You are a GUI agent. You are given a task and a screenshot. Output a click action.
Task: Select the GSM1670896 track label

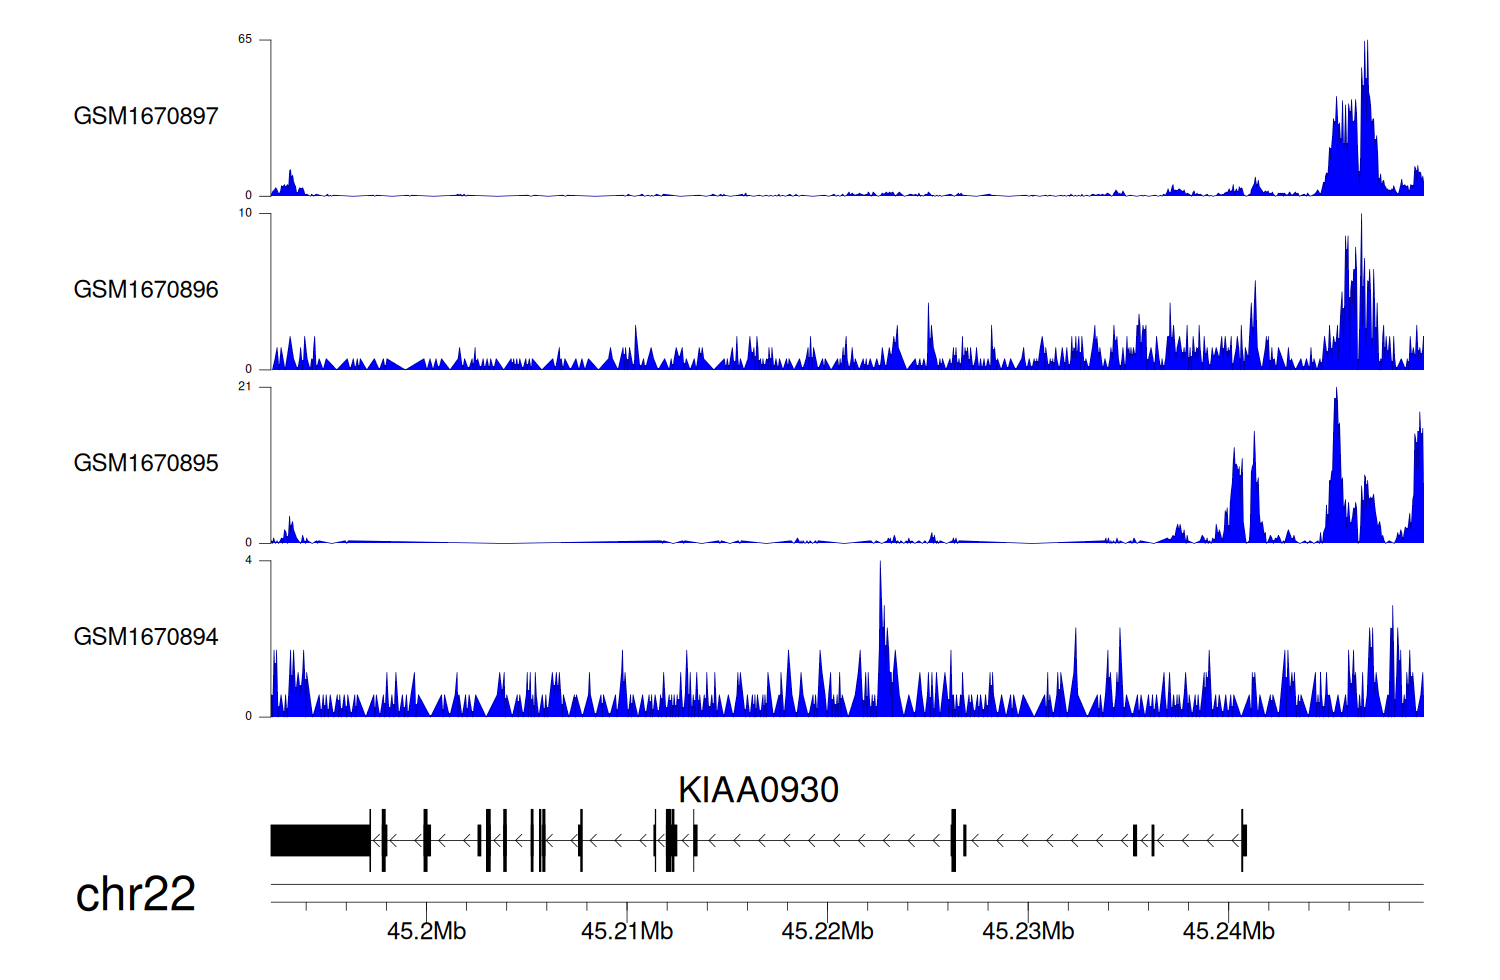[x=146, y=290]
